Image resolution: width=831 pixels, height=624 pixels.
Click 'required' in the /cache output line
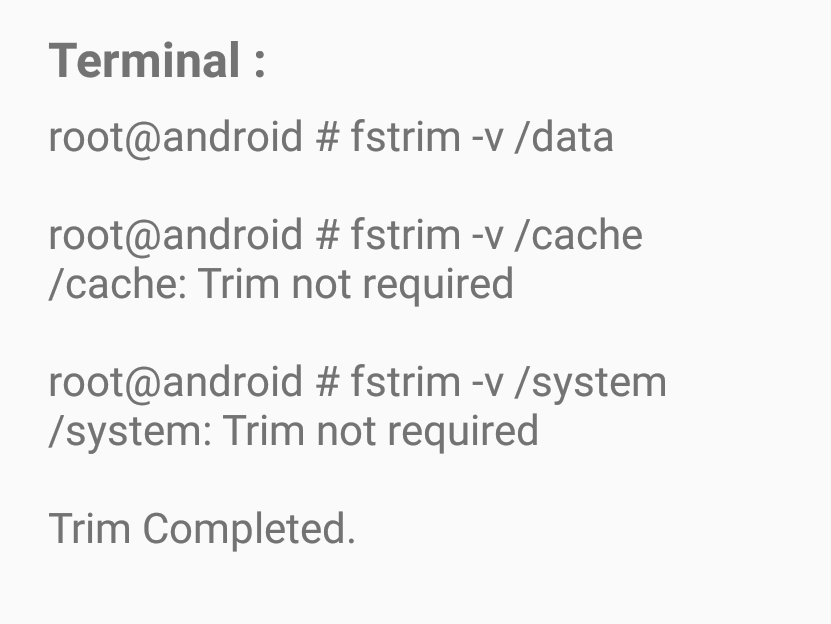[438, 285]
